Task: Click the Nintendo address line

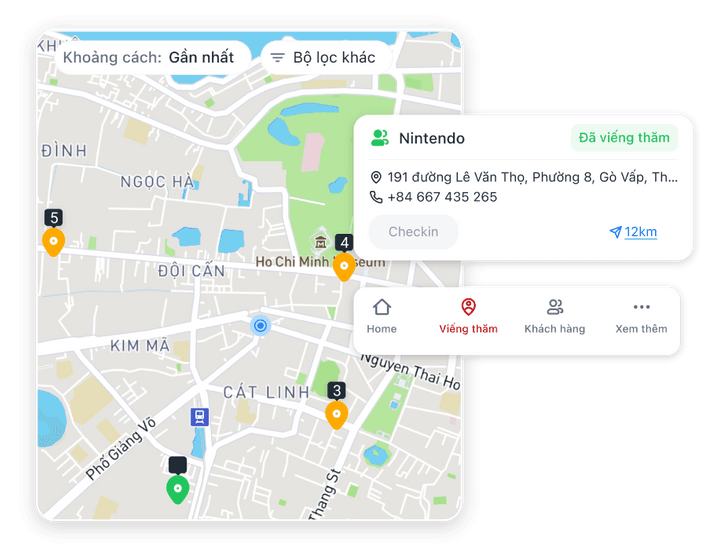Action: (x=532, y=177)
